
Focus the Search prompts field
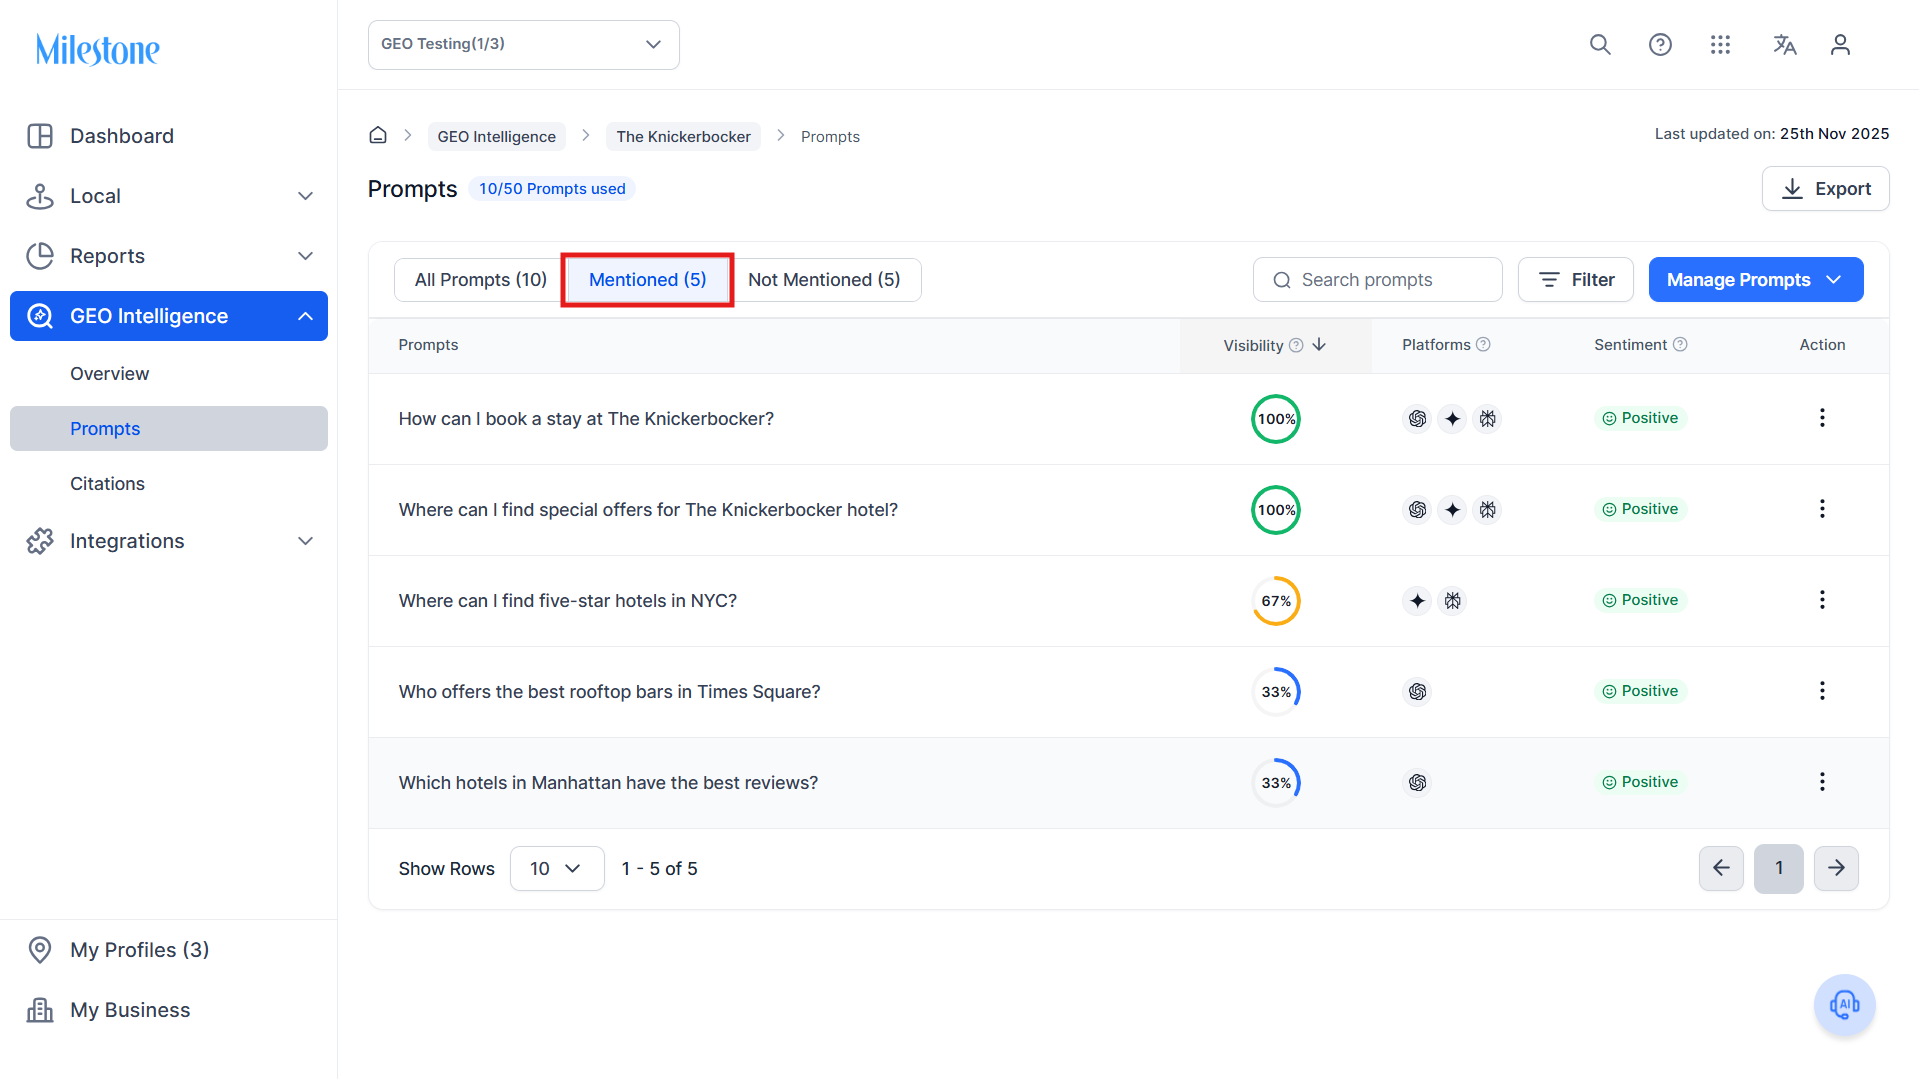click(x=1378, y=280)
